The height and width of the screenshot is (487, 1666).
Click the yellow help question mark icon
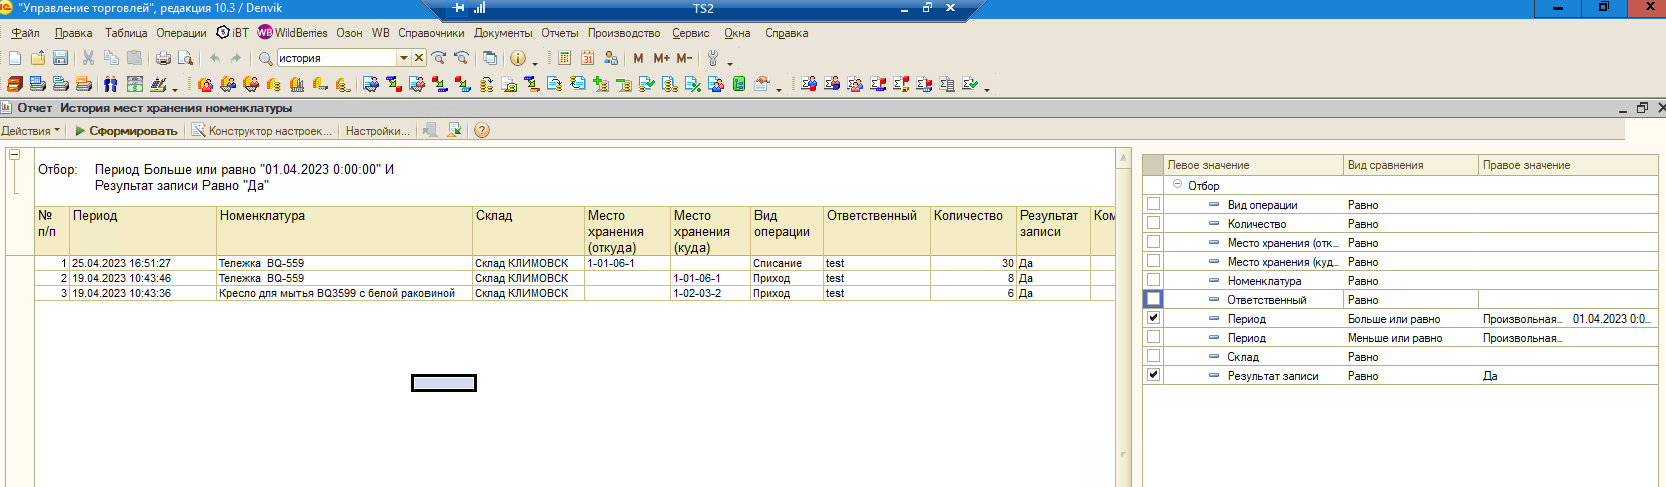tap(482, 130)
